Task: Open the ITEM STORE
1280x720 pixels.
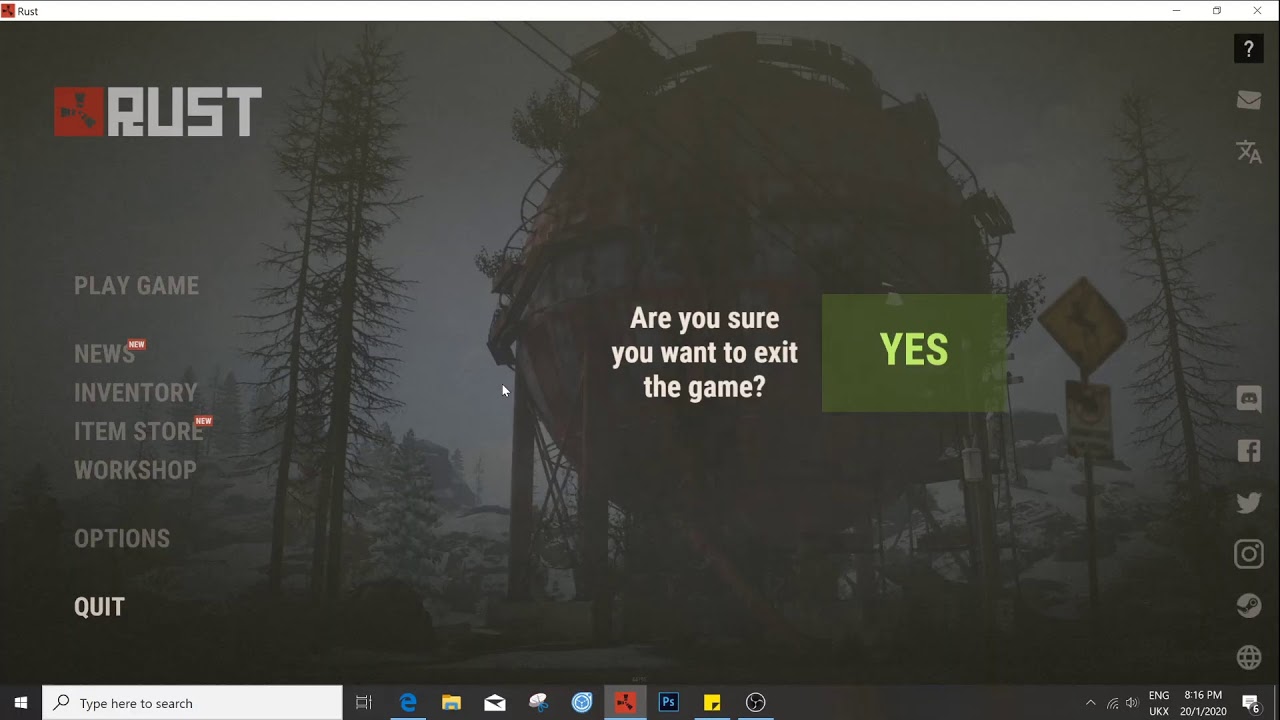Action: (139, 432)
